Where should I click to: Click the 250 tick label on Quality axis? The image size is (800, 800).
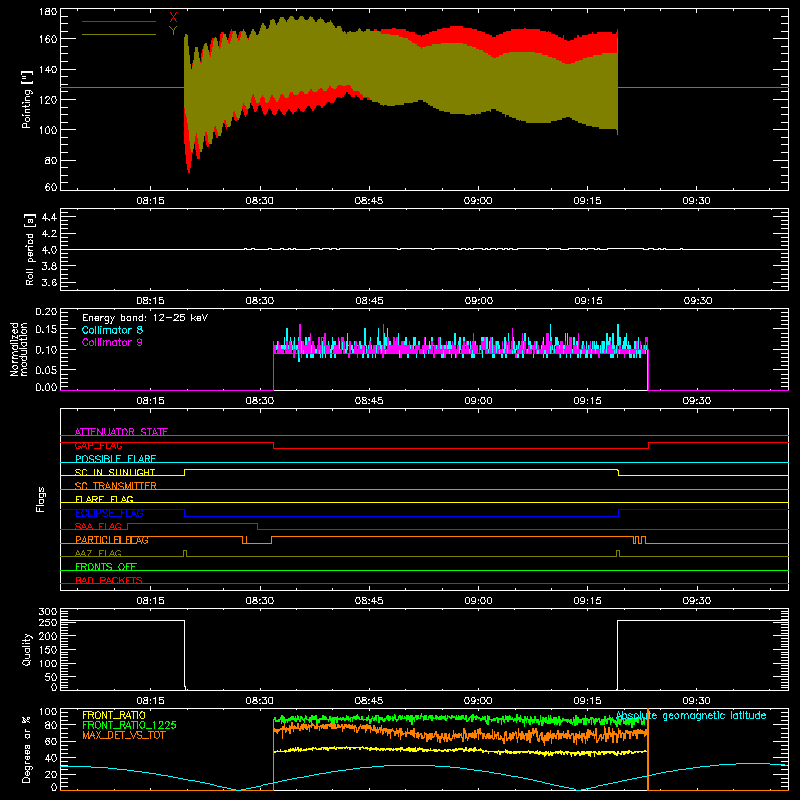[48, 623]
